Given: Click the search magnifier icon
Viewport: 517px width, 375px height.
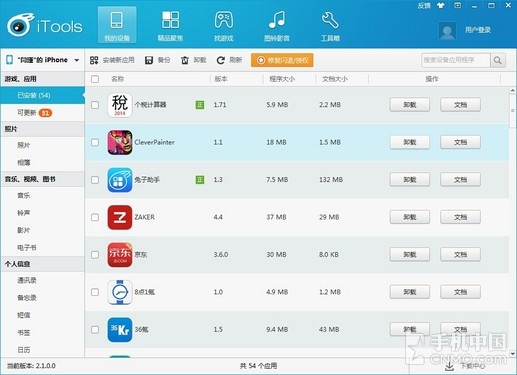Looking at the screenshot, I should point(498,60).
